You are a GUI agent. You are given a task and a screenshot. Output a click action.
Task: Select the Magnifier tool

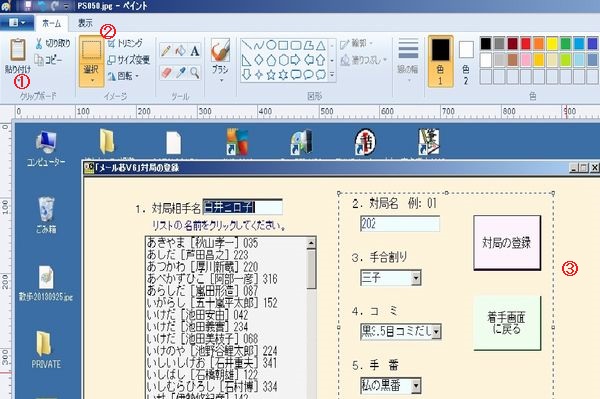[x=195, y=72]
